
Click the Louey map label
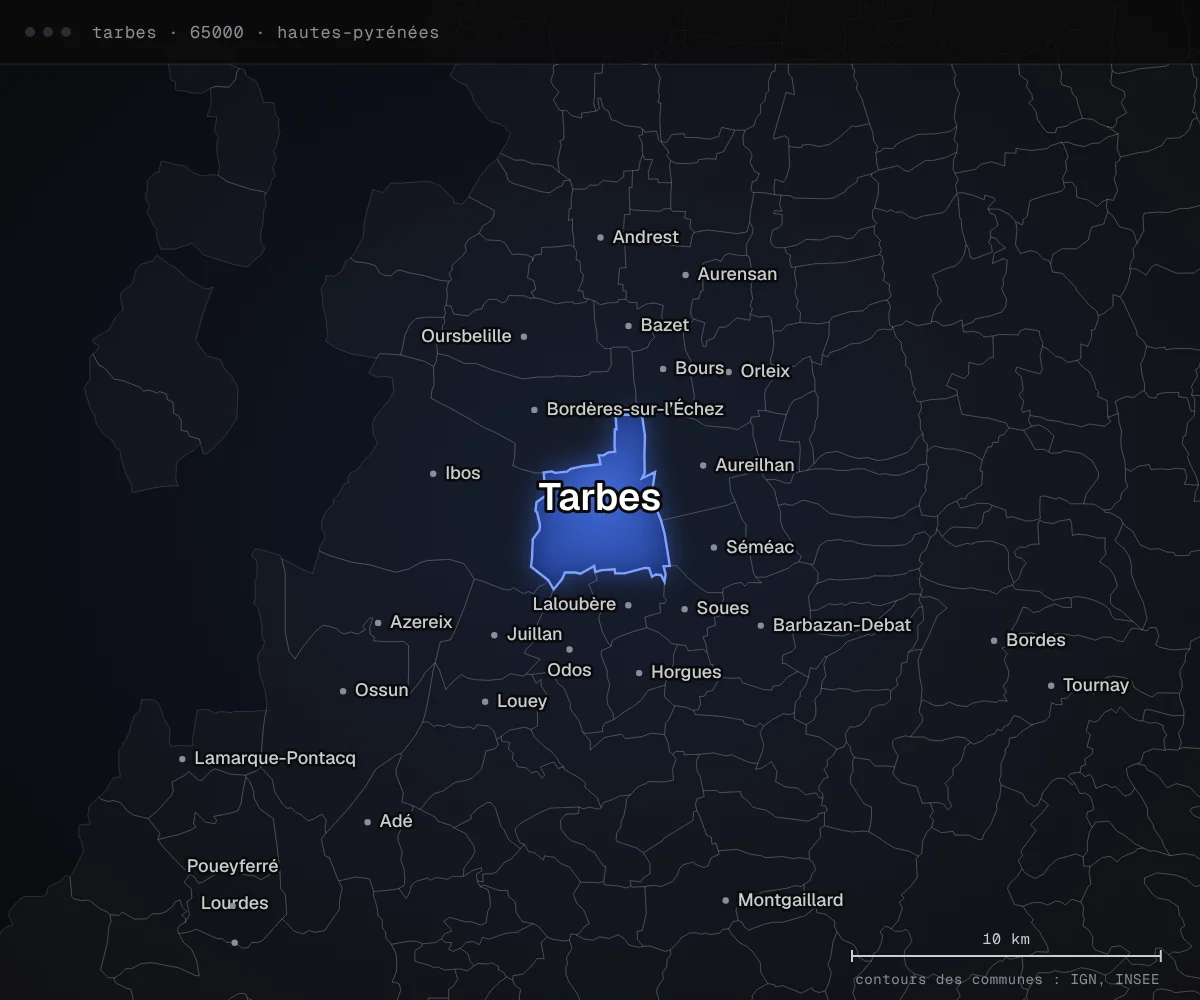[522, 701]
